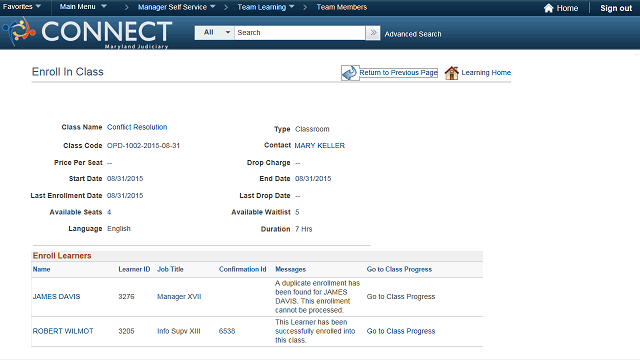Open the Main Menu dropdown
The height and width of the screenshot is (360, 640).
click(x=83, y=7)
